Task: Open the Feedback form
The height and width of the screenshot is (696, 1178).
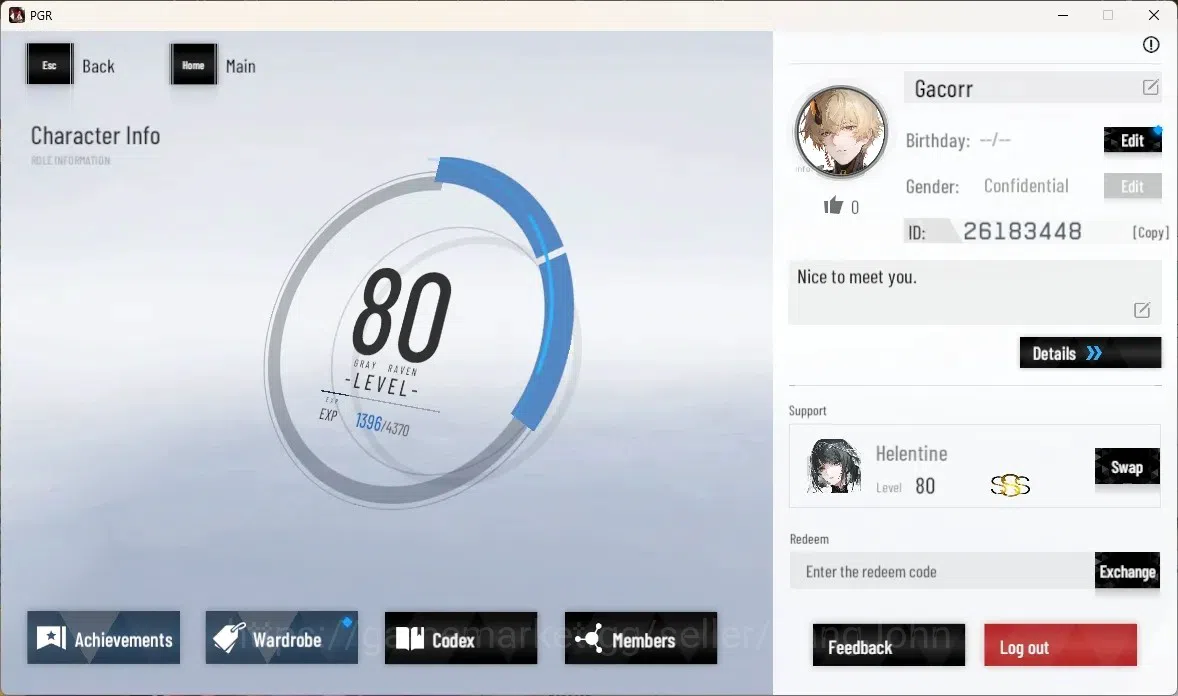Action: (889, 646)
